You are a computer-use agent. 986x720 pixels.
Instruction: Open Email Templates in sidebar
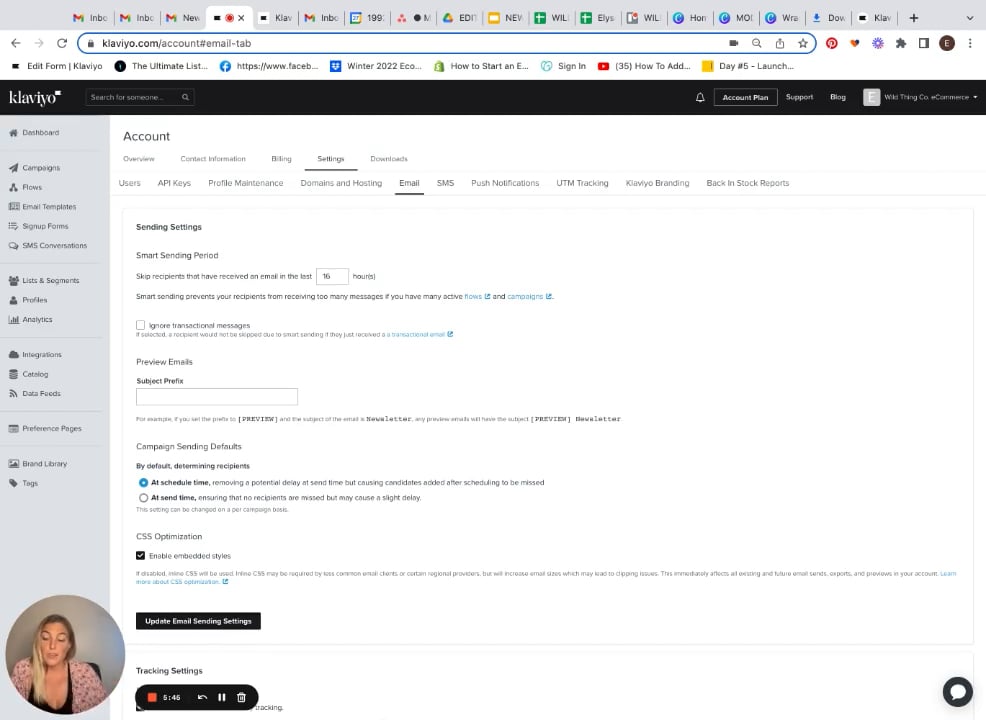(42, 207)
